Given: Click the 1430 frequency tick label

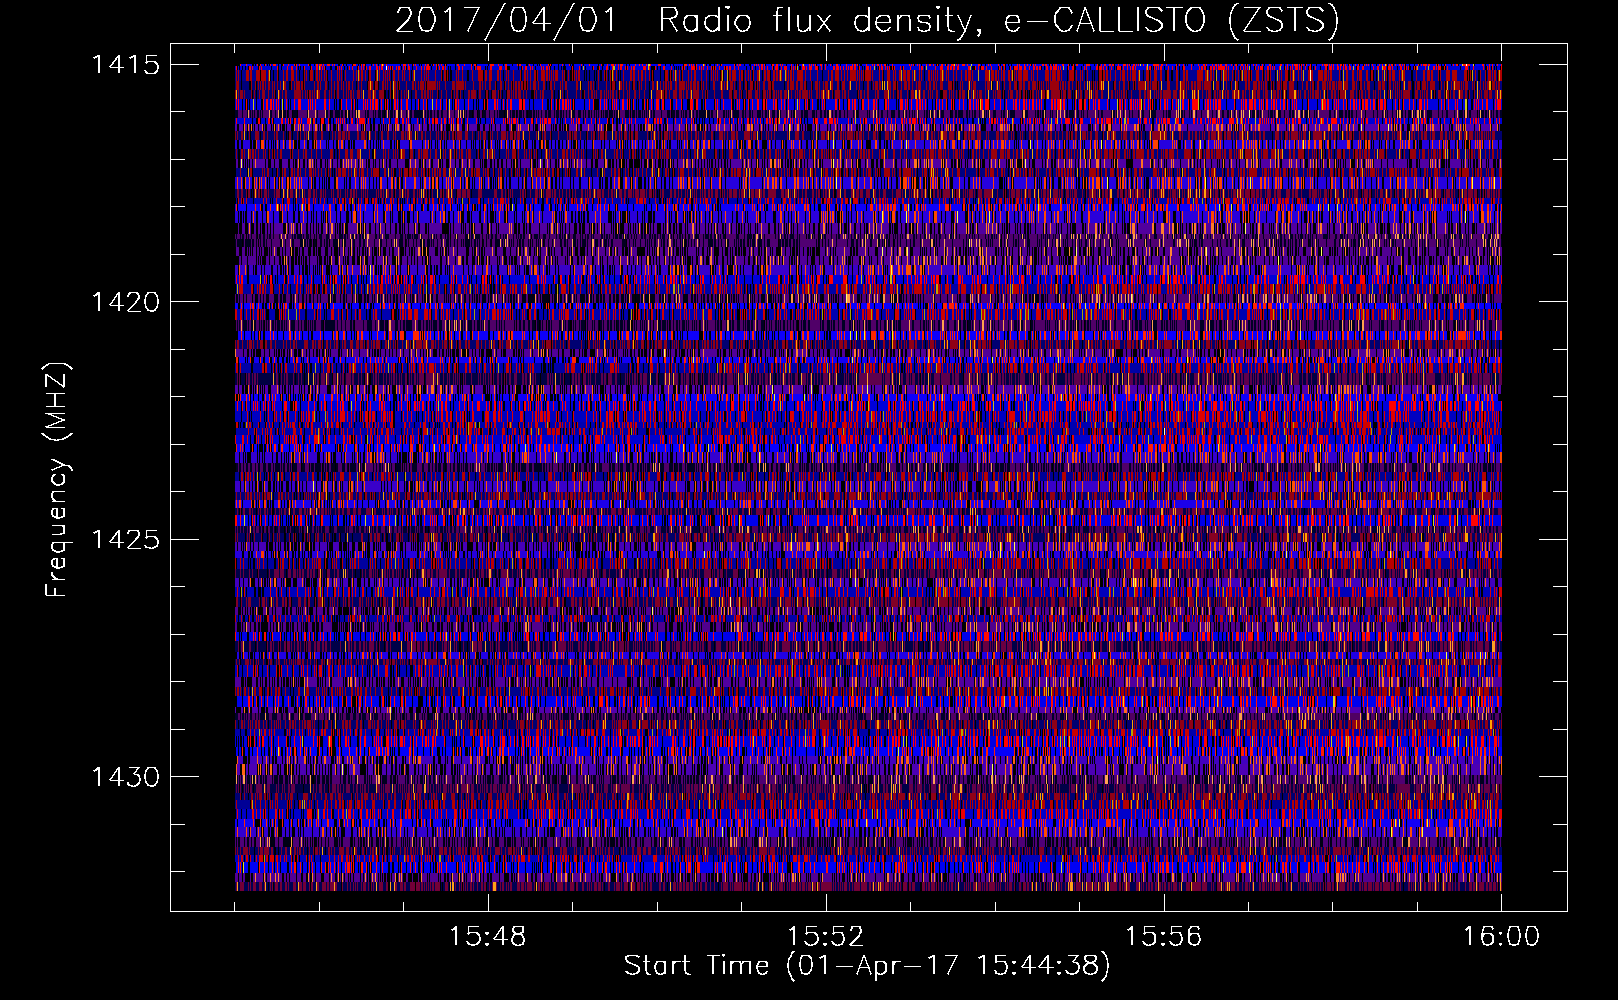Looking at the screenshot, I should click(x=125, y=777).
